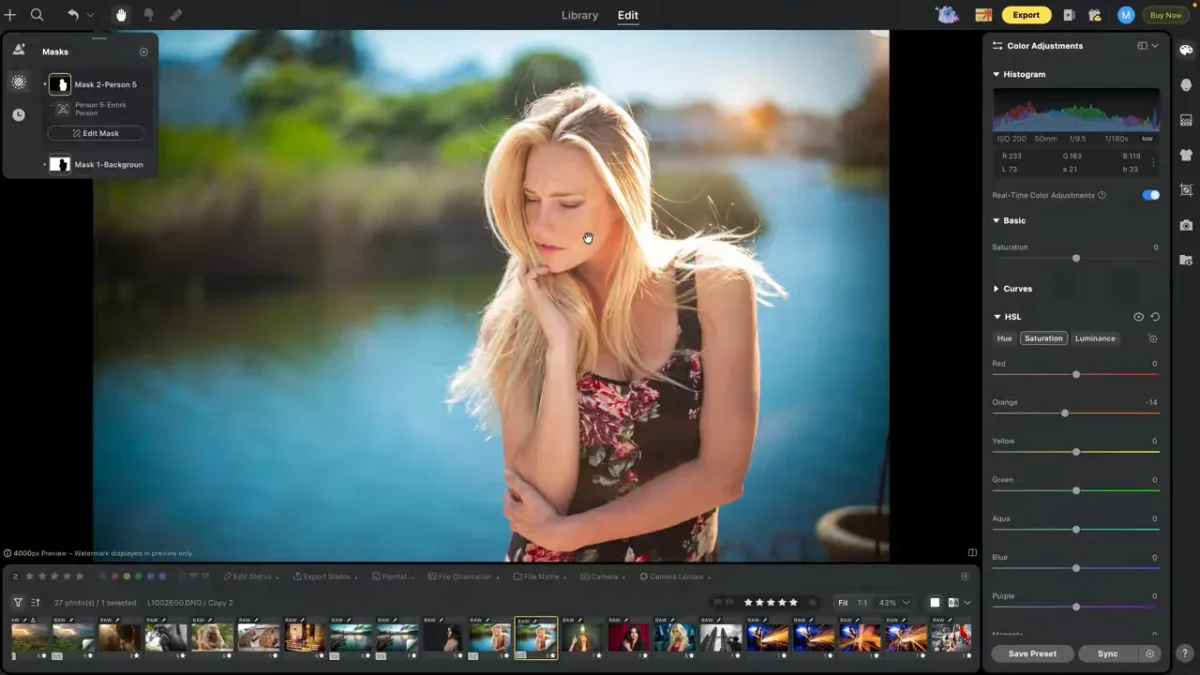Image resolution: width=1200 pixels, height=675 pixels.
Task: Select the Hand pan tool
Action: coord(121,15)
